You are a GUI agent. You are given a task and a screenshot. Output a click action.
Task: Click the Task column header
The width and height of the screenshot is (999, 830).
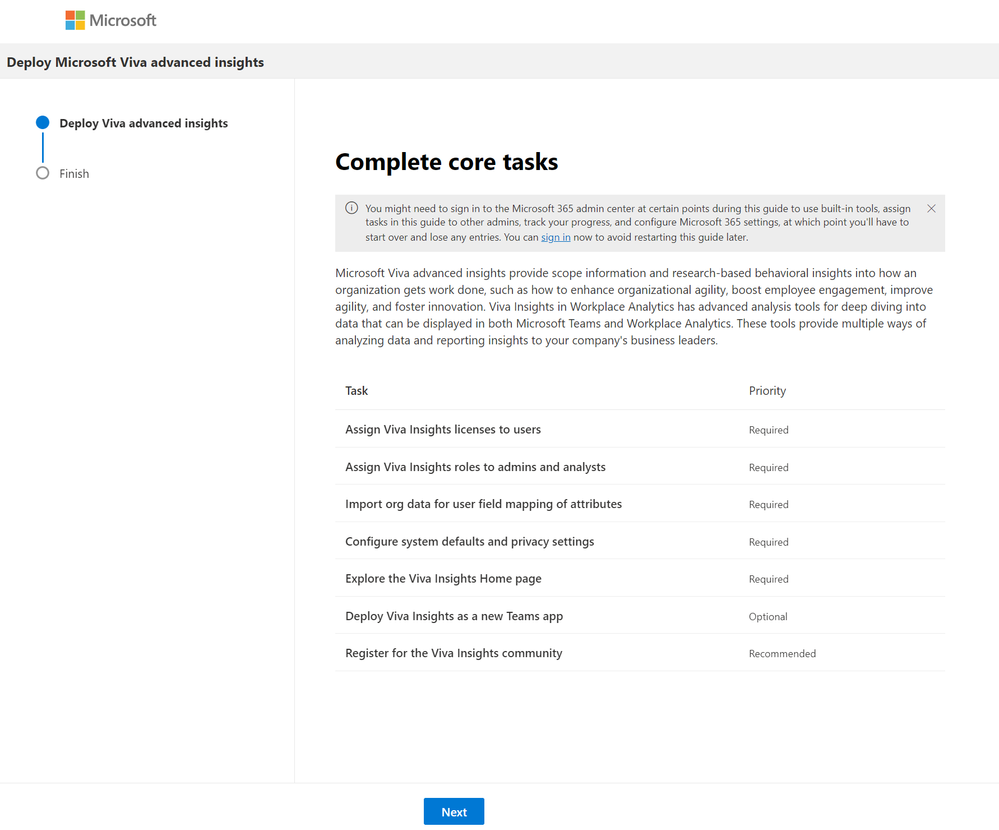tap(357, 390)
